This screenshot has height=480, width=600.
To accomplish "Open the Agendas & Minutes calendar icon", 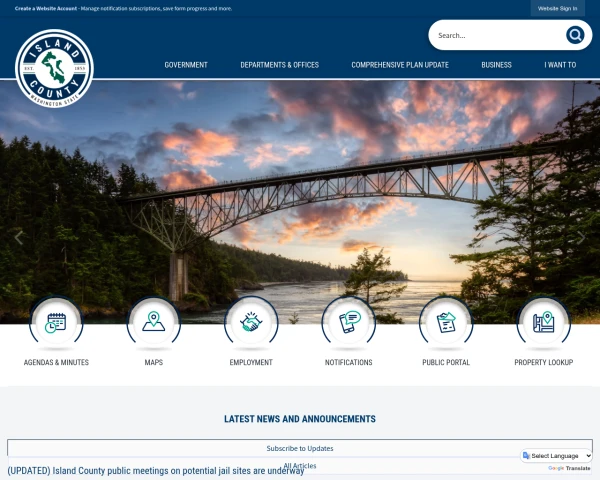I will 56,322.
